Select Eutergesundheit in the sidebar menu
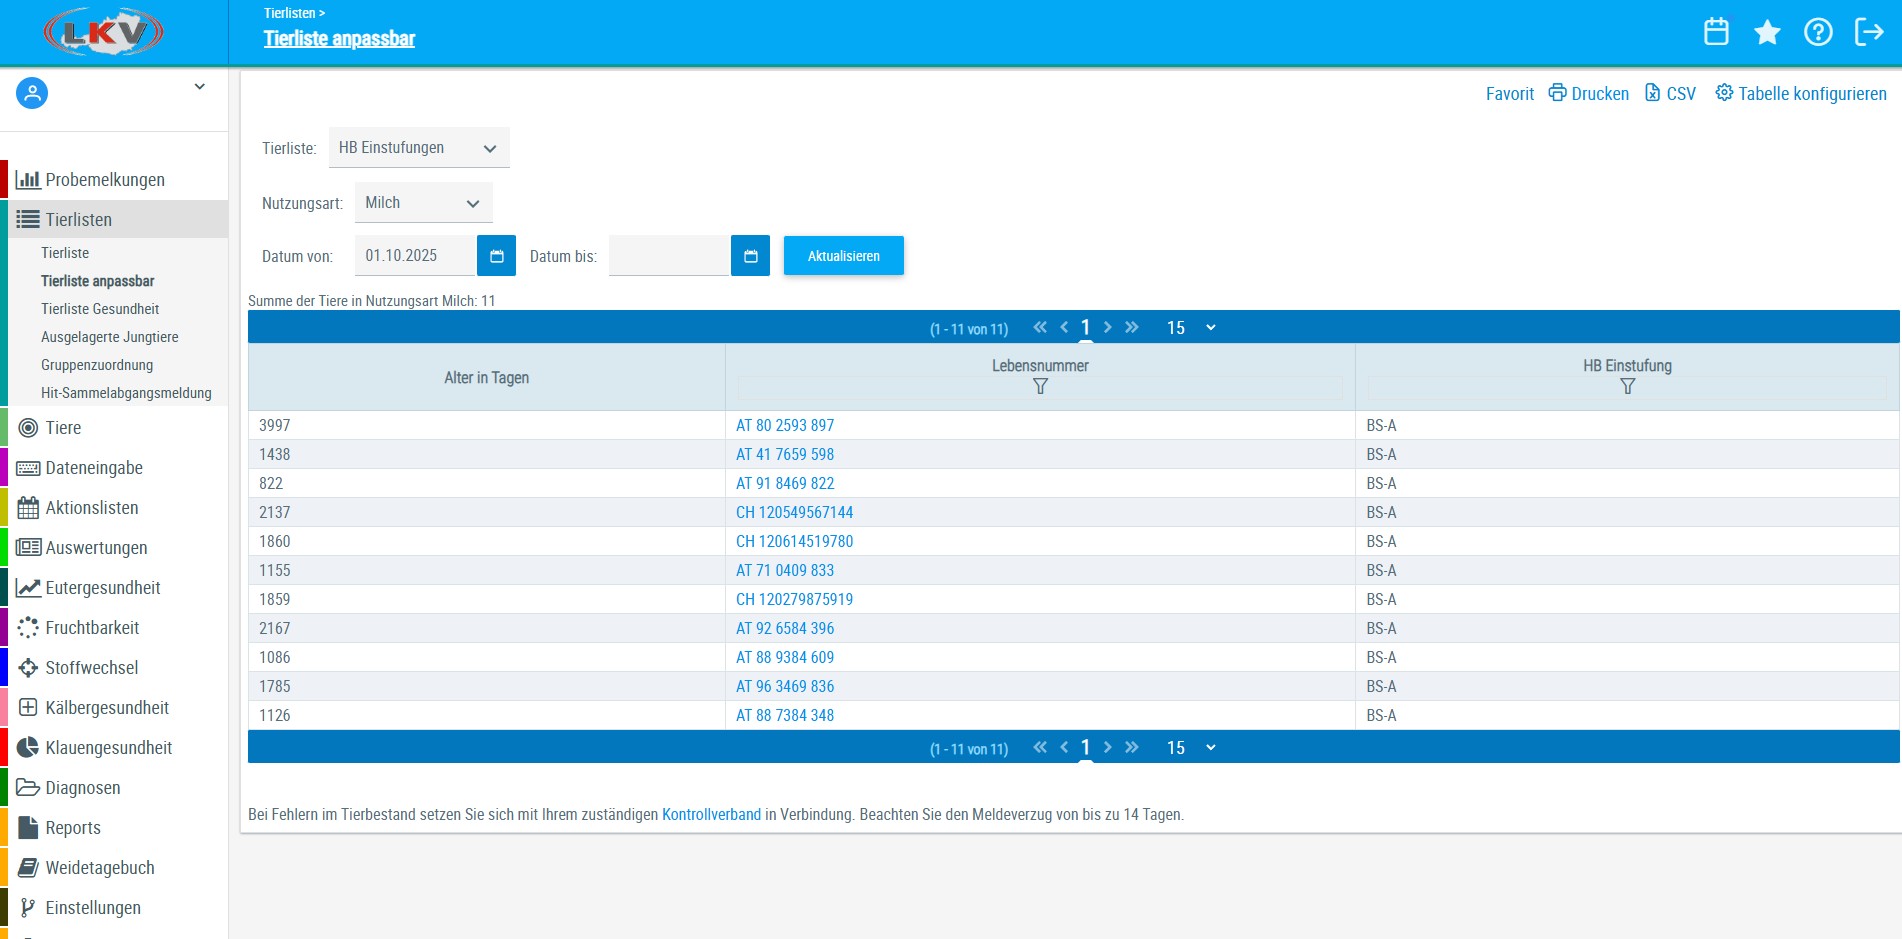The height and width of the screenshot is (939, 1902). [x=102, y=588]
